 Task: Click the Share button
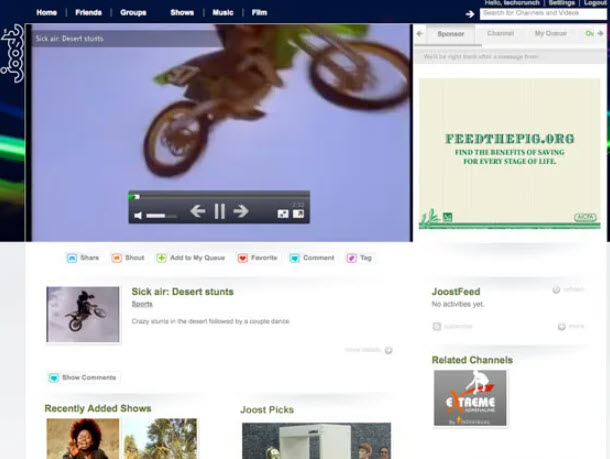tap(83, 258)
